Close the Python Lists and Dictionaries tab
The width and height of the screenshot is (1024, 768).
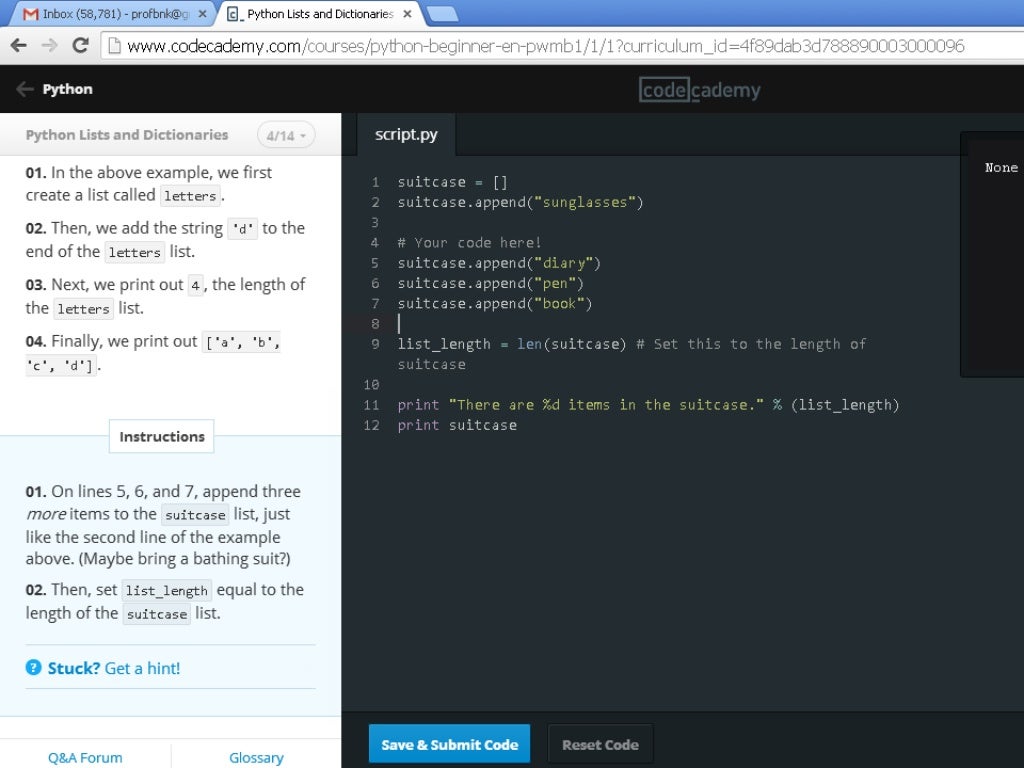coord(408,14)
